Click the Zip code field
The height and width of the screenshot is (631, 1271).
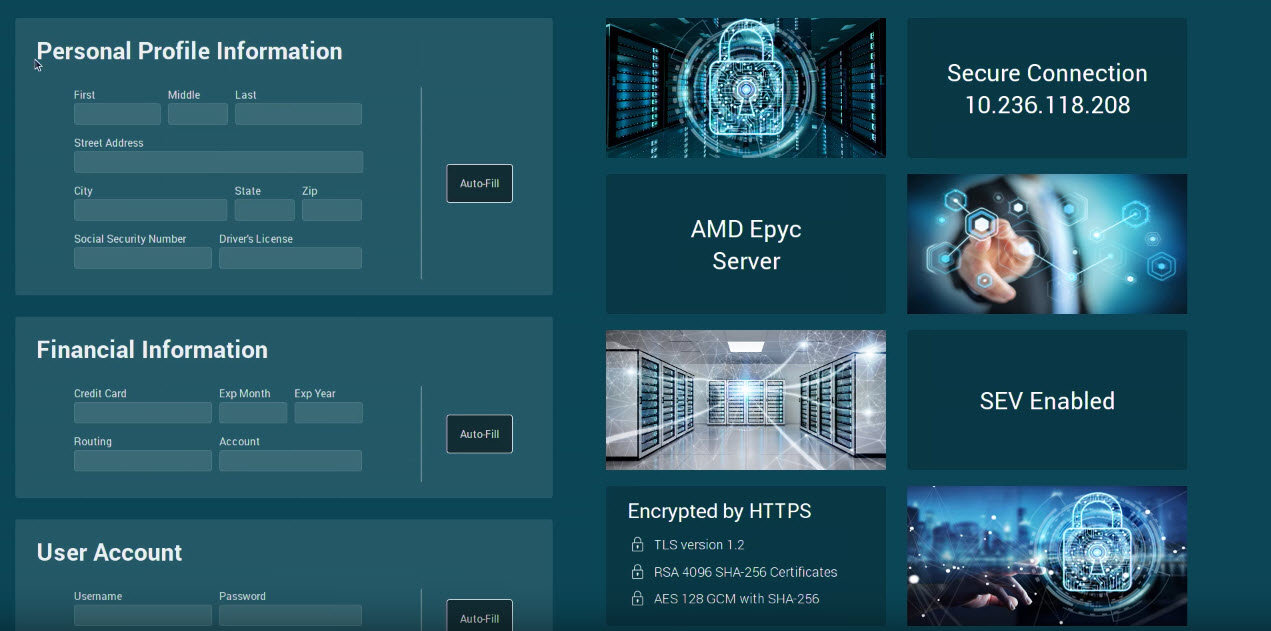tap(332, 210)
